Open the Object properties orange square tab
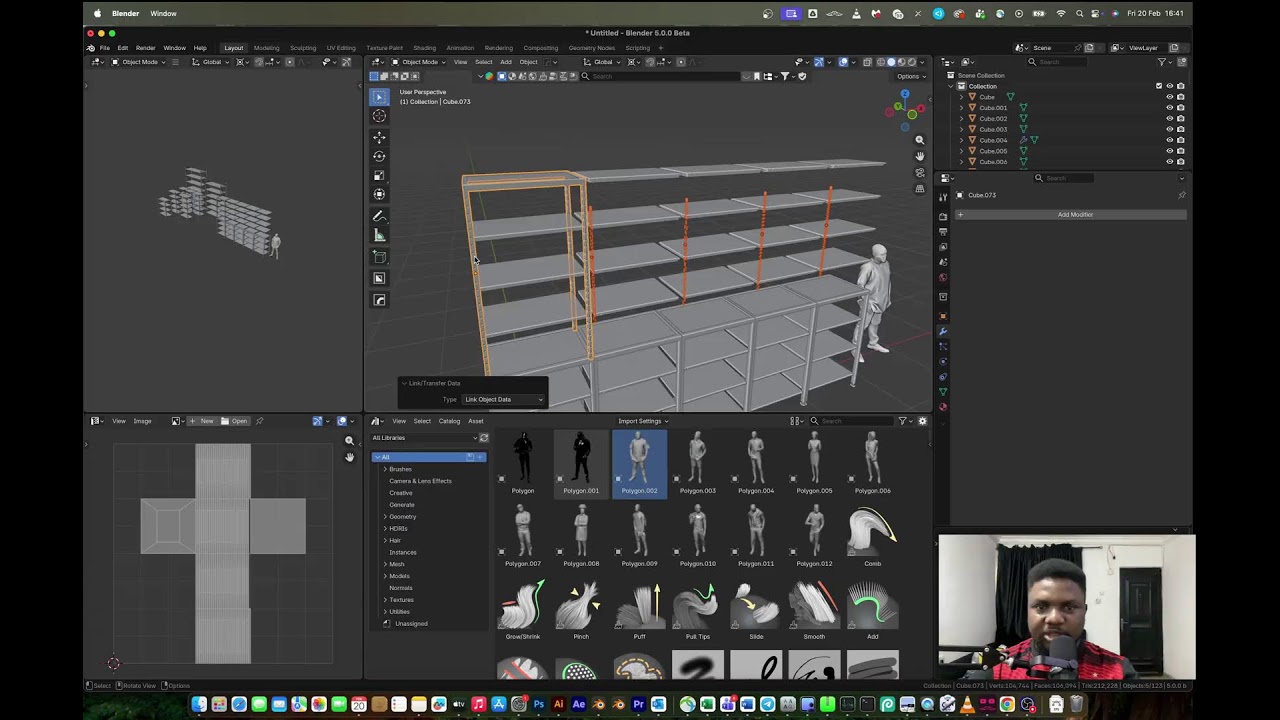 (943, 316)
